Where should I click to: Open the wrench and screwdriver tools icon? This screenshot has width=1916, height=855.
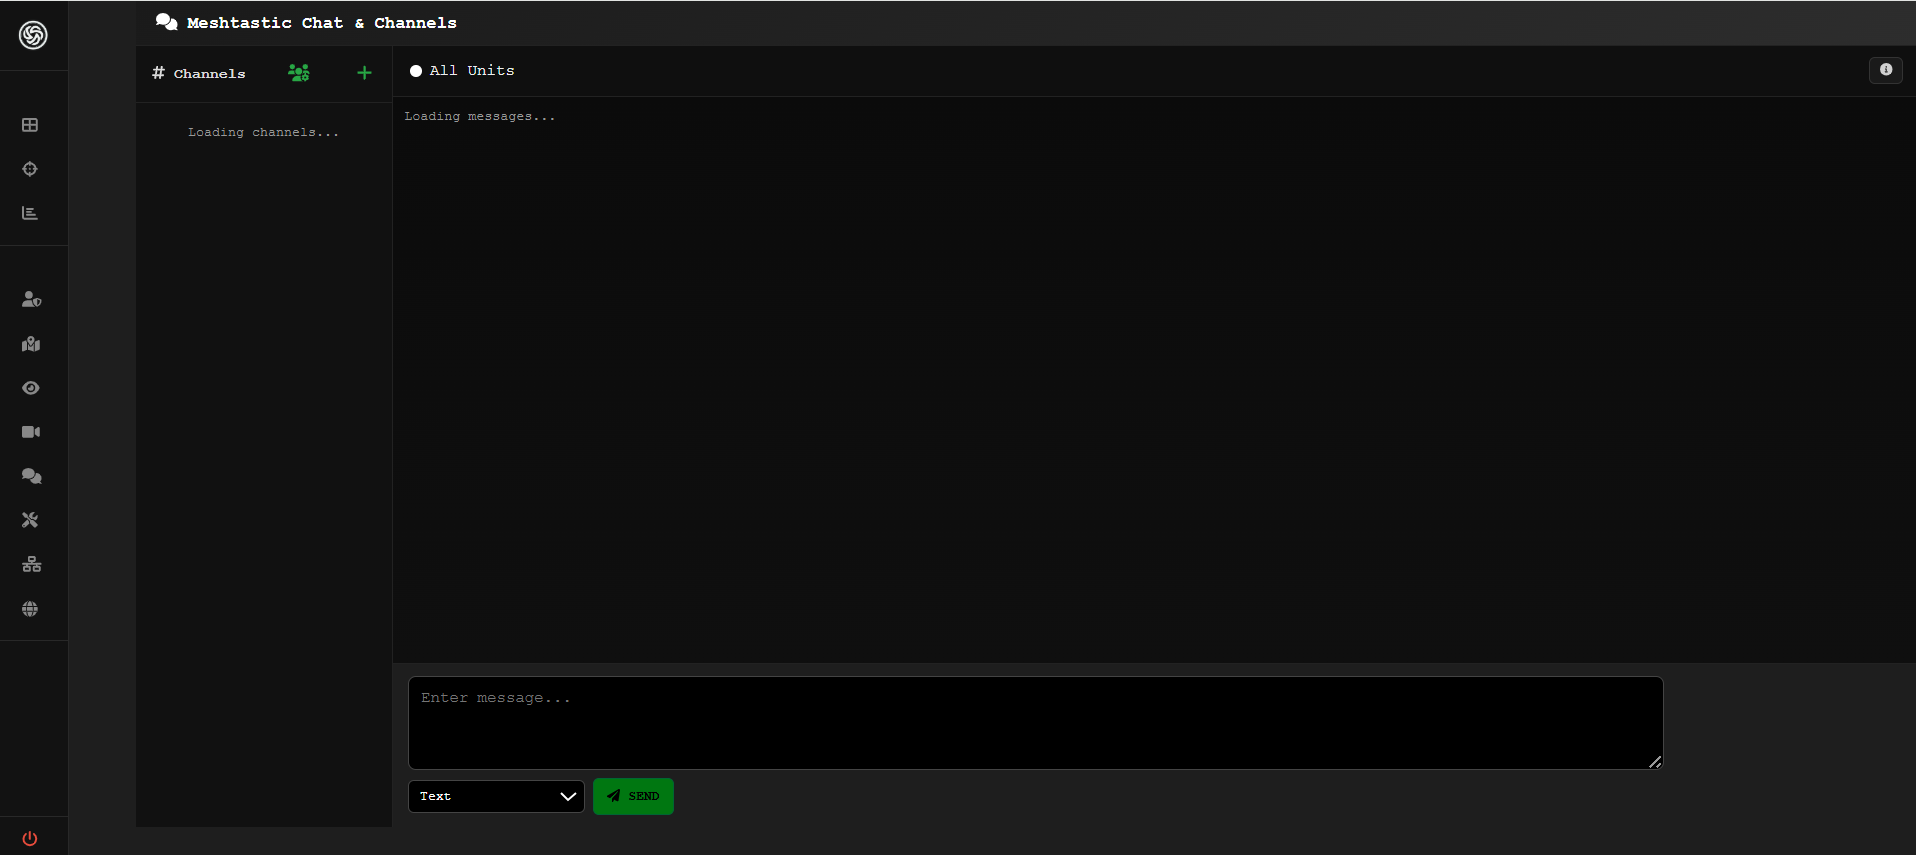(x=30, y=520)
